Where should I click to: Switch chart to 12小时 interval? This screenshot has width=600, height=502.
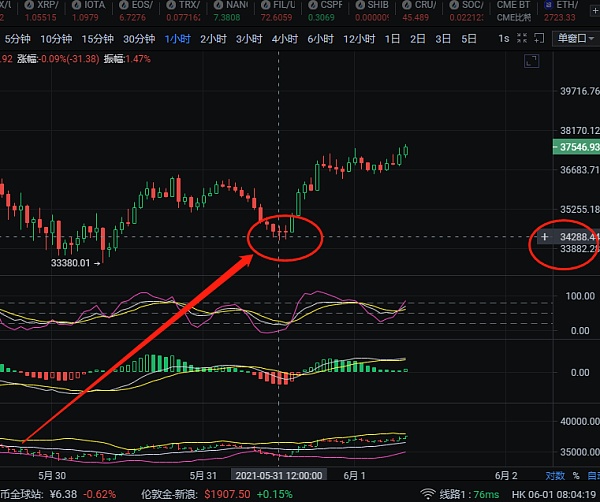pyautogui.click(x=359, y=39)
